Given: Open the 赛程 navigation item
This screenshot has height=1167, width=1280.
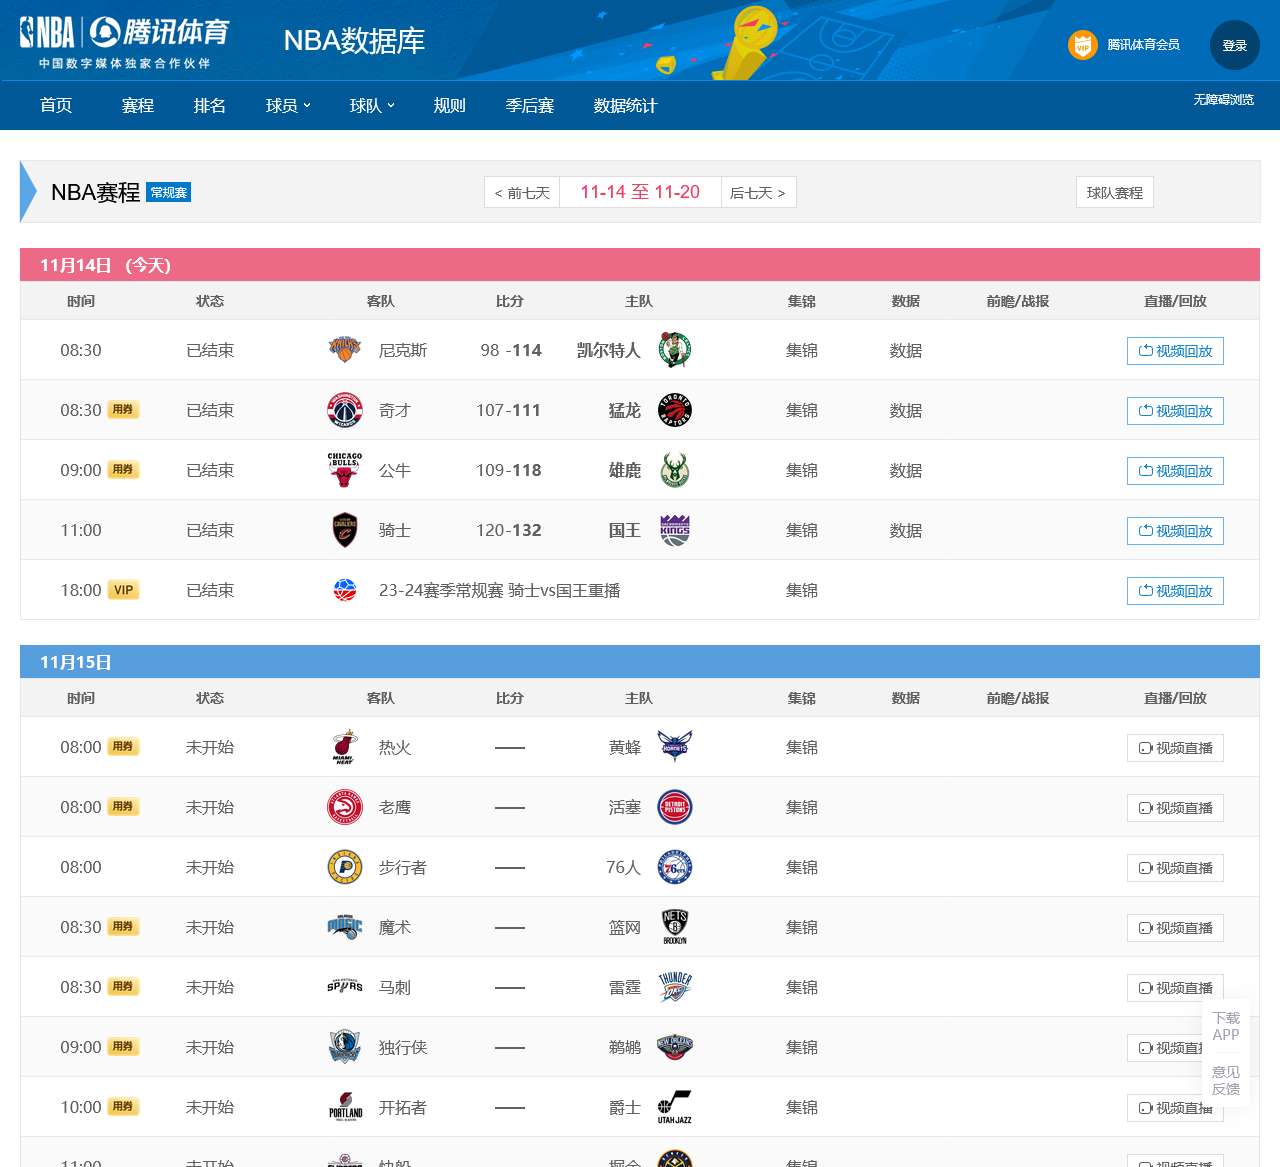Looking at the screenshot, I should (137, 105).
